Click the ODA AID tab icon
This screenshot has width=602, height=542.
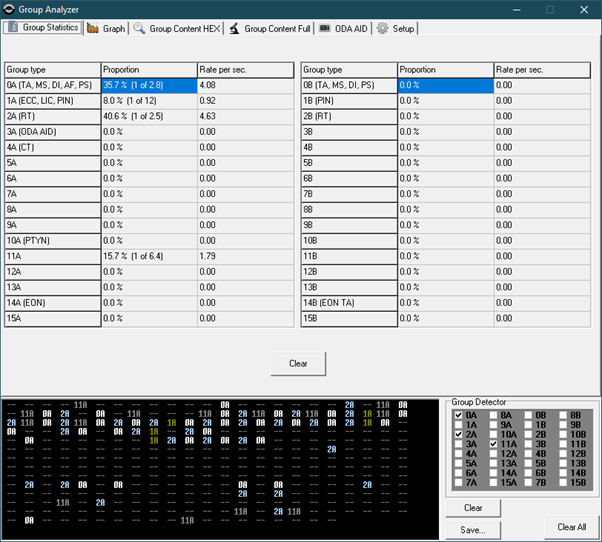tap(325, 29)
